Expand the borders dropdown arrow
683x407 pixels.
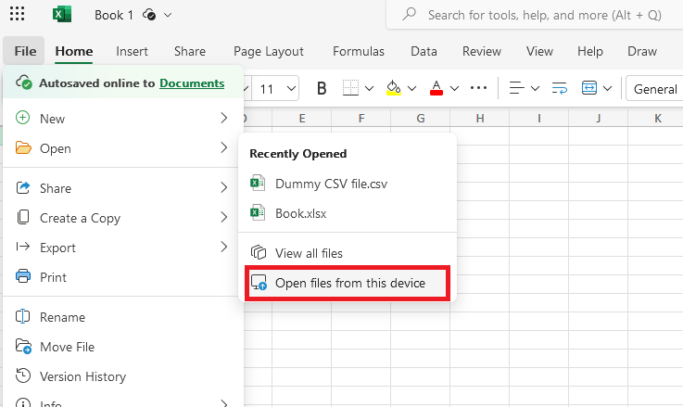click(369, 89)
